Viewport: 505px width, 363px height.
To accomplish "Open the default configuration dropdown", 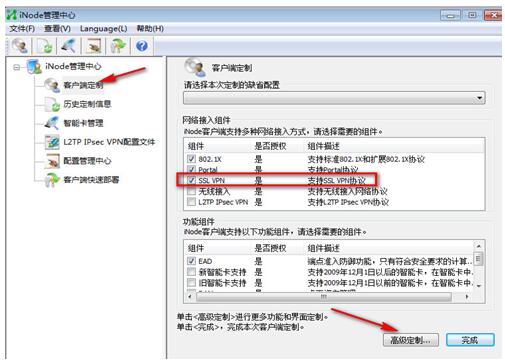I will (334, 98).
